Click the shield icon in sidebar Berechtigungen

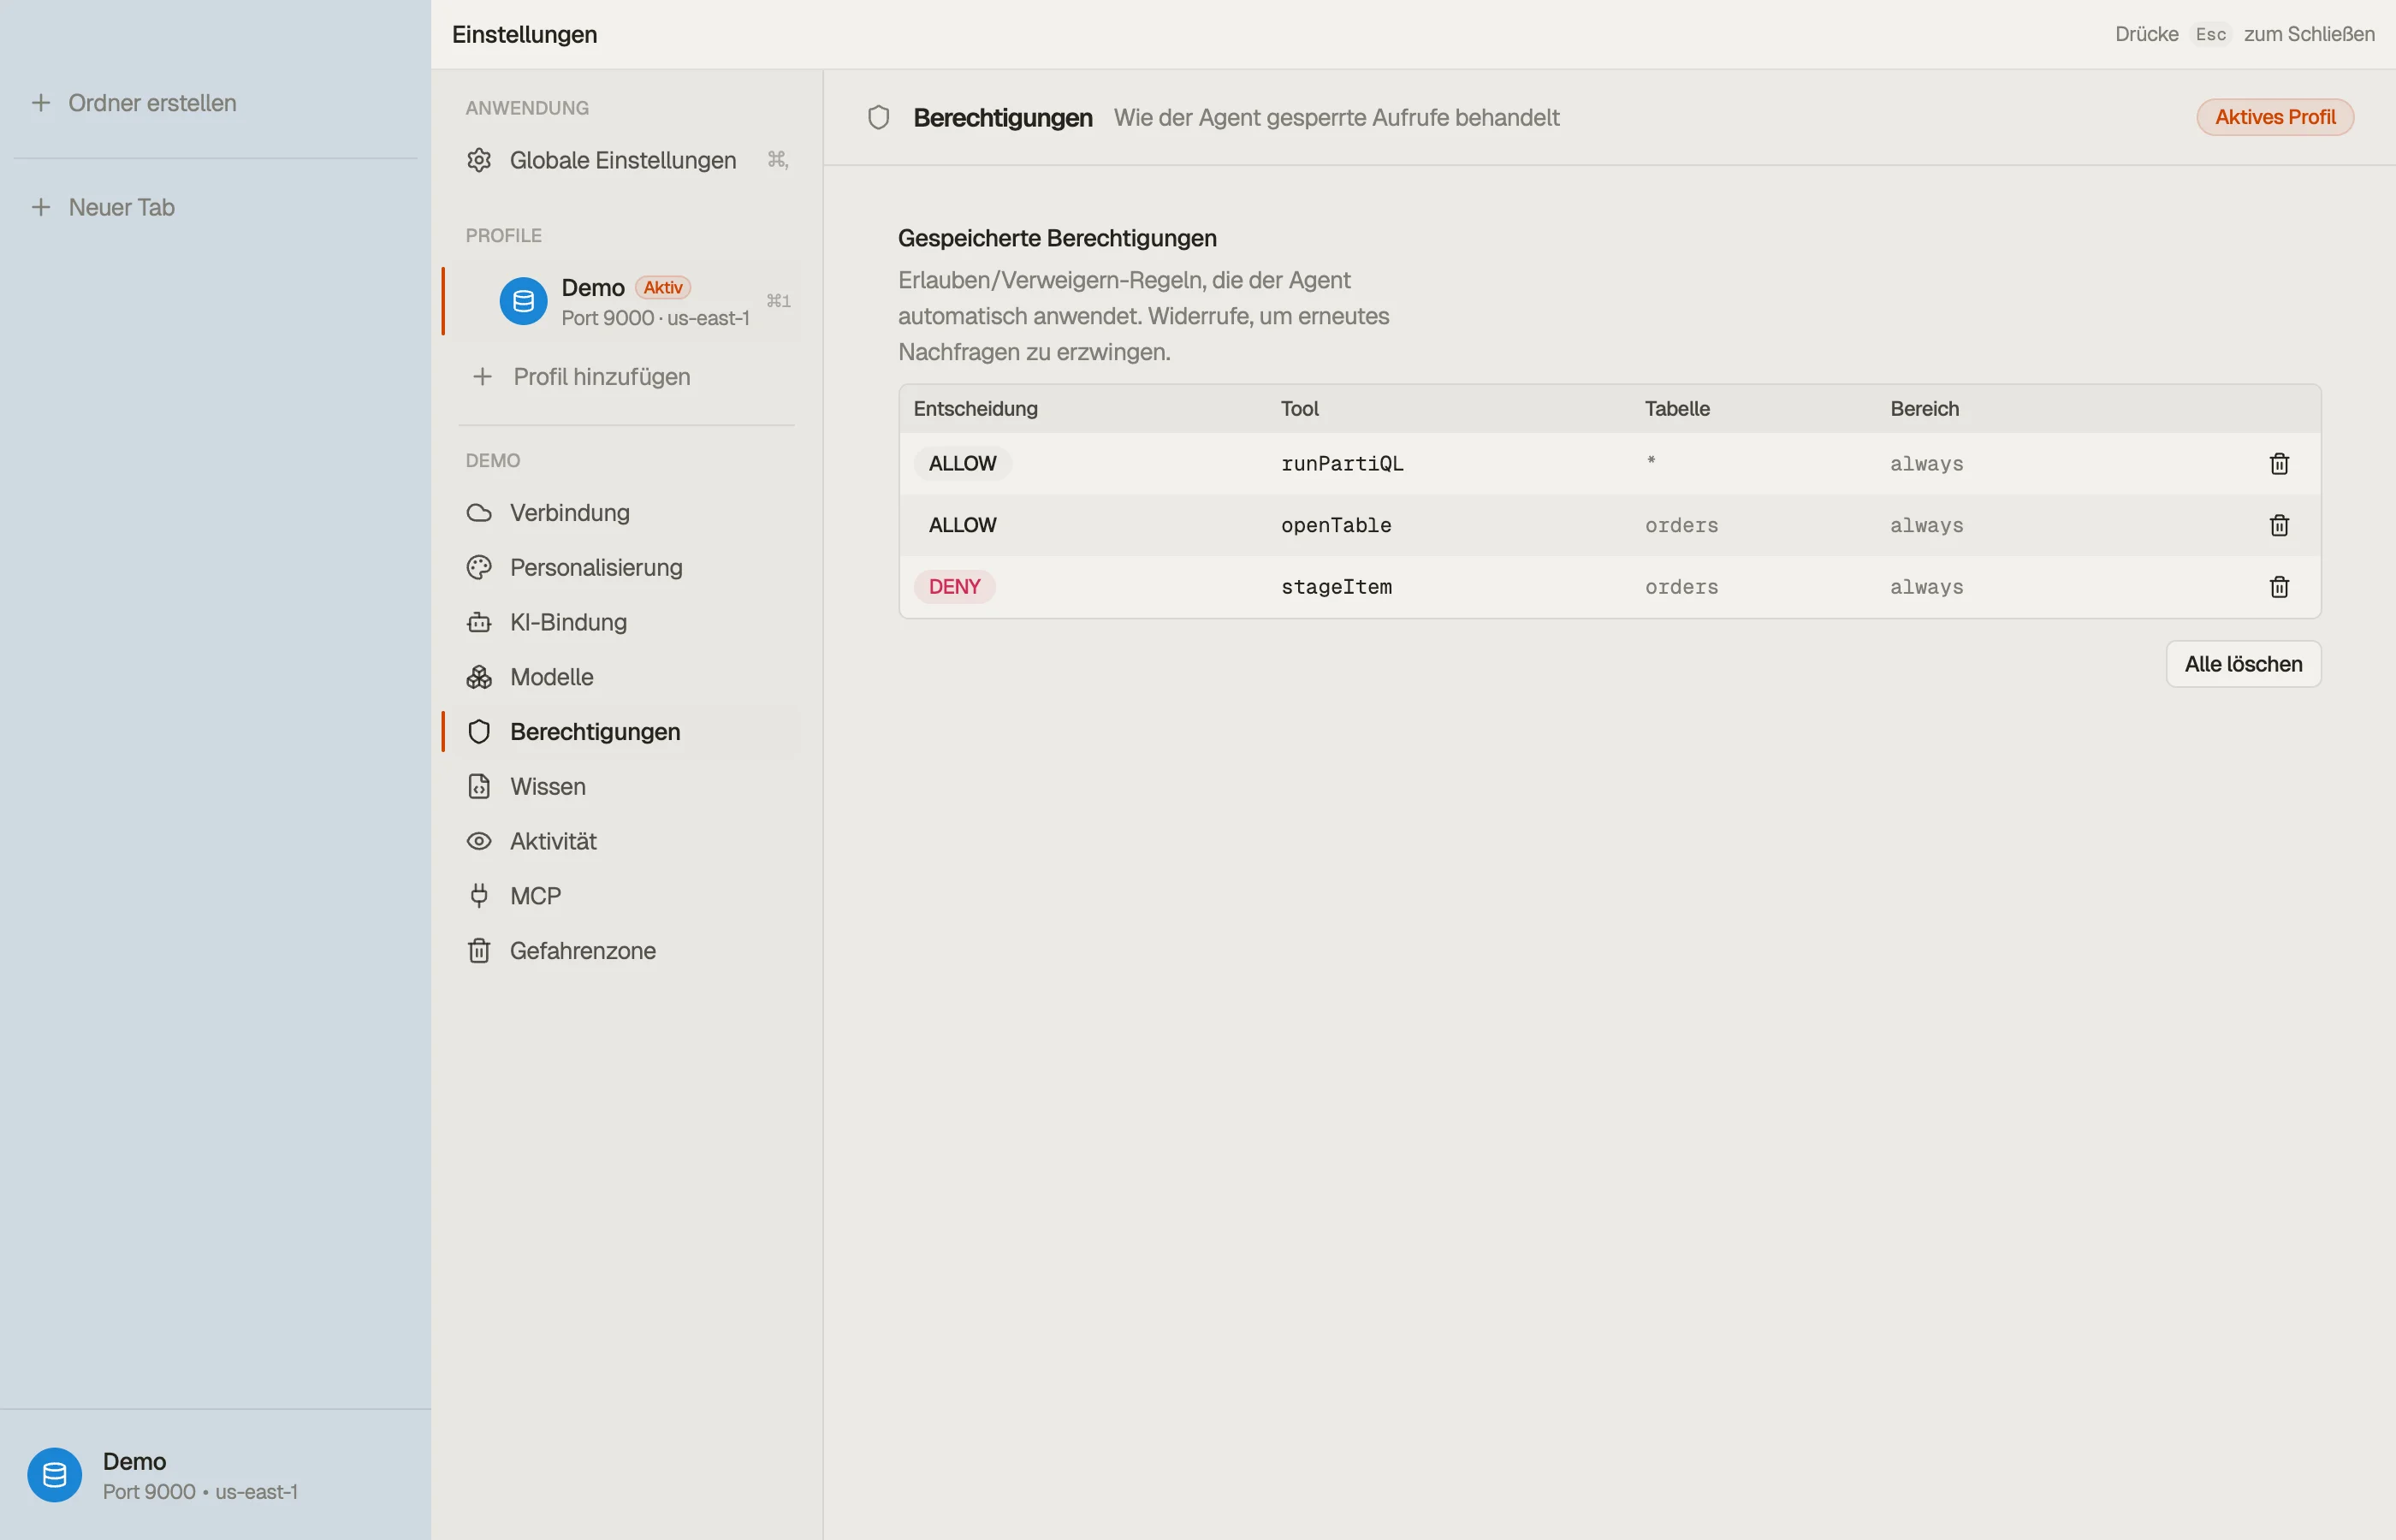(479, 732)
